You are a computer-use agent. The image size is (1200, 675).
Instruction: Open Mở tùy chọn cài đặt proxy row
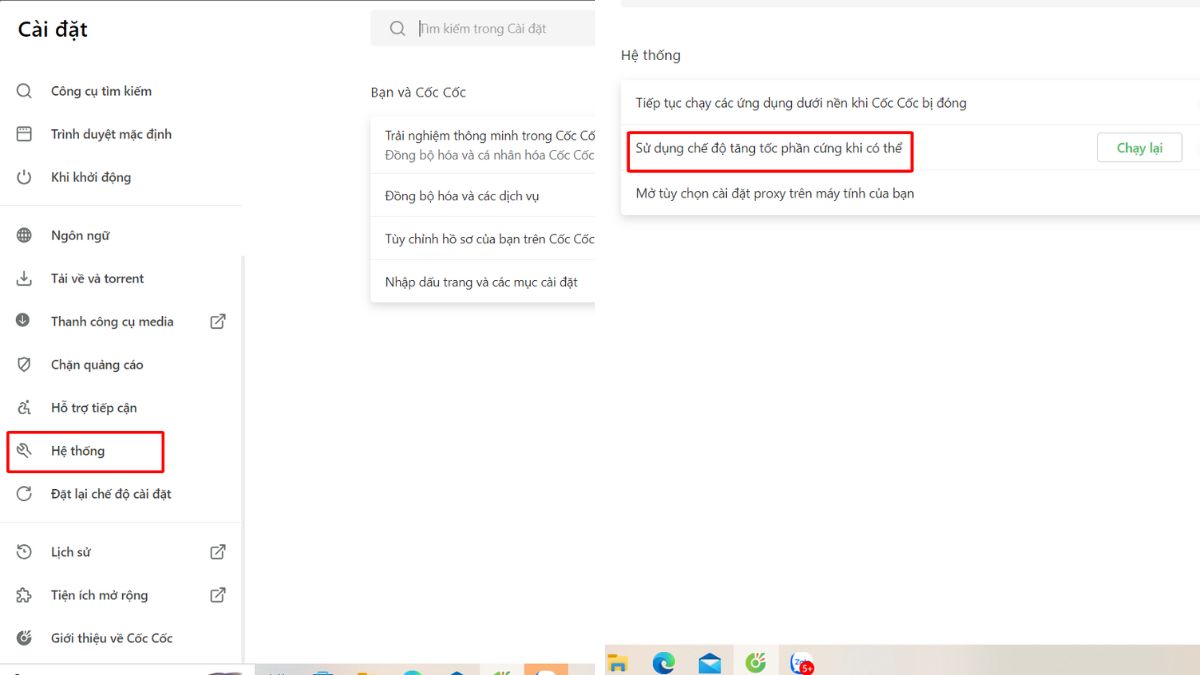[910, 193]
